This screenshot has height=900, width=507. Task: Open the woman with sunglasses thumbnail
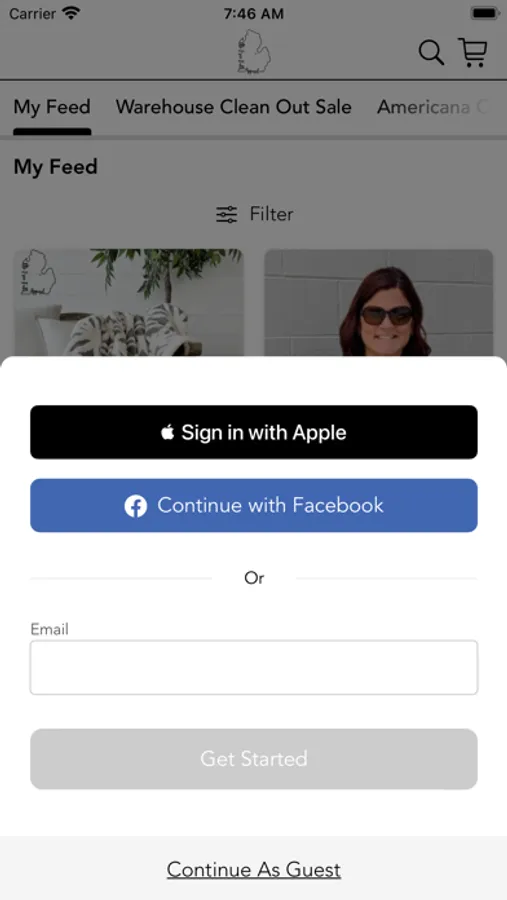click(x=378, y=302)
